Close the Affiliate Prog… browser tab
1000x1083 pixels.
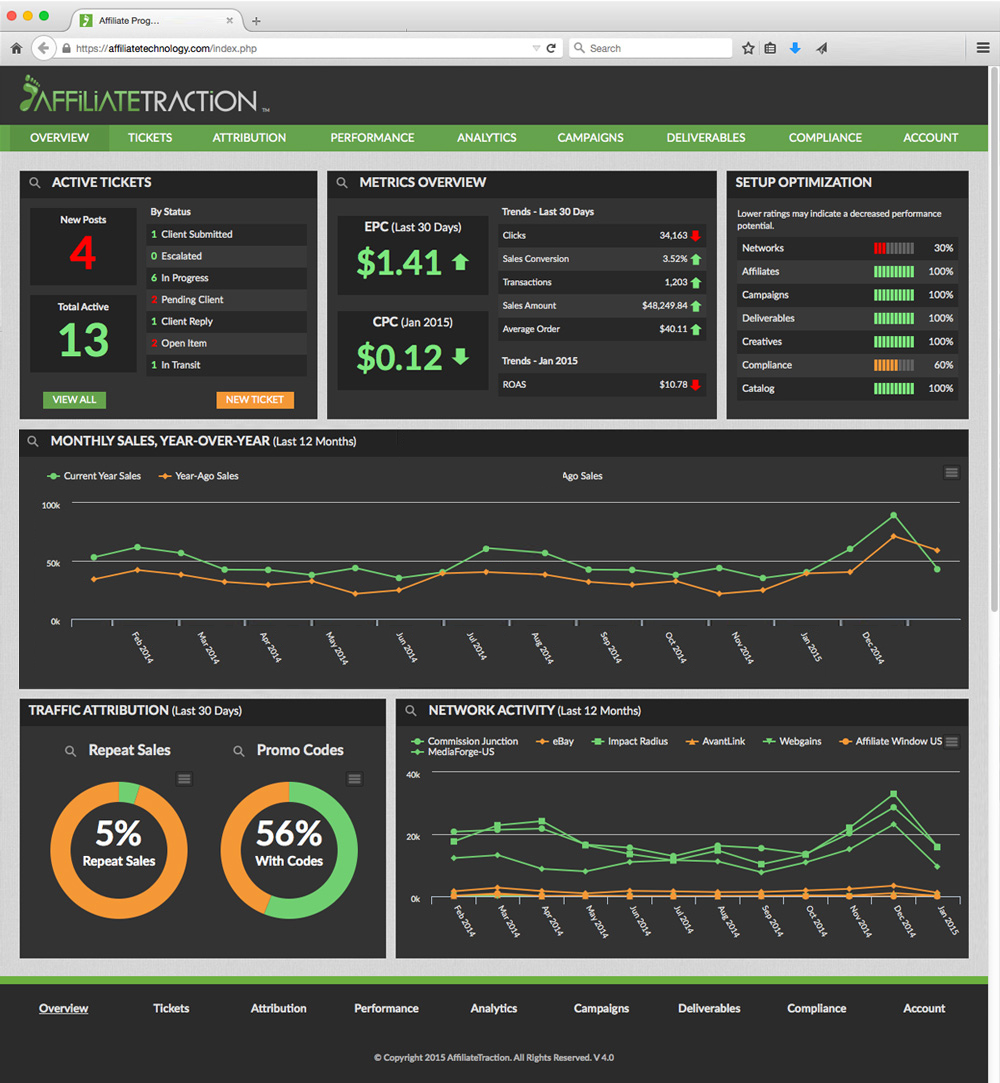[x=229, y=21]
